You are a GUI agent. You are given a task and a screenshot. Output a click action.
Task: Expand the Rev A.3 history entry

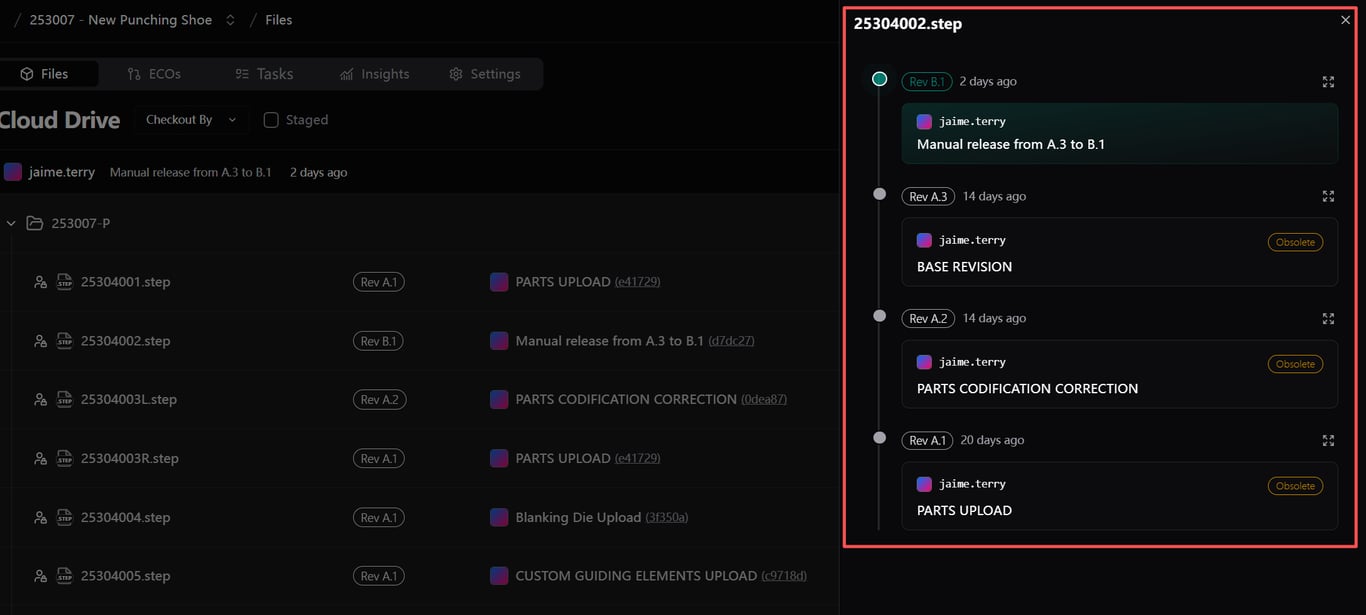point(1328,196)
